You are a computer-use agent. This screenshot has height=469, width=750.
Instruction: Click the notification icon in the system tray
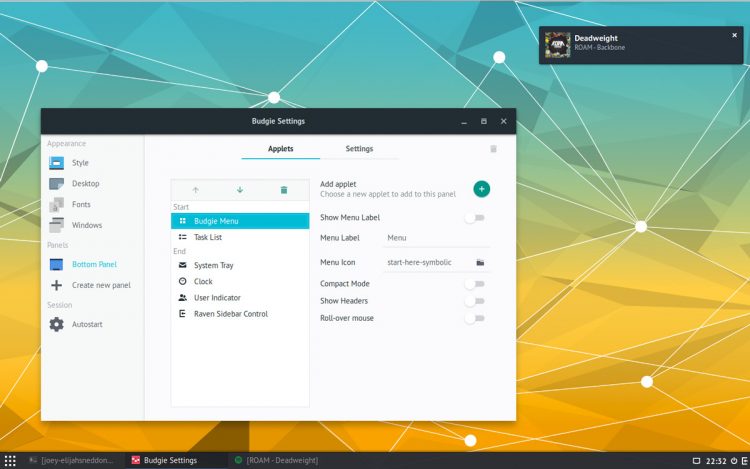[696, 461]
